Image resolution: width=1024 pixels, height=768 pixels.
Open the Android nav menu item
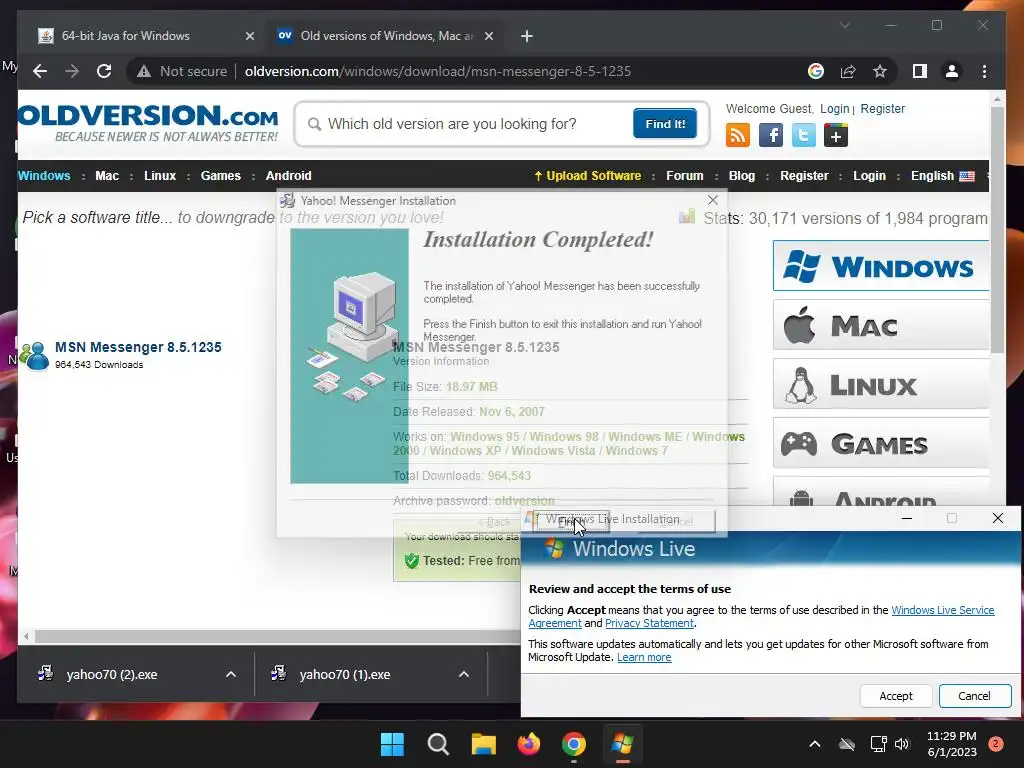point(289,176)
